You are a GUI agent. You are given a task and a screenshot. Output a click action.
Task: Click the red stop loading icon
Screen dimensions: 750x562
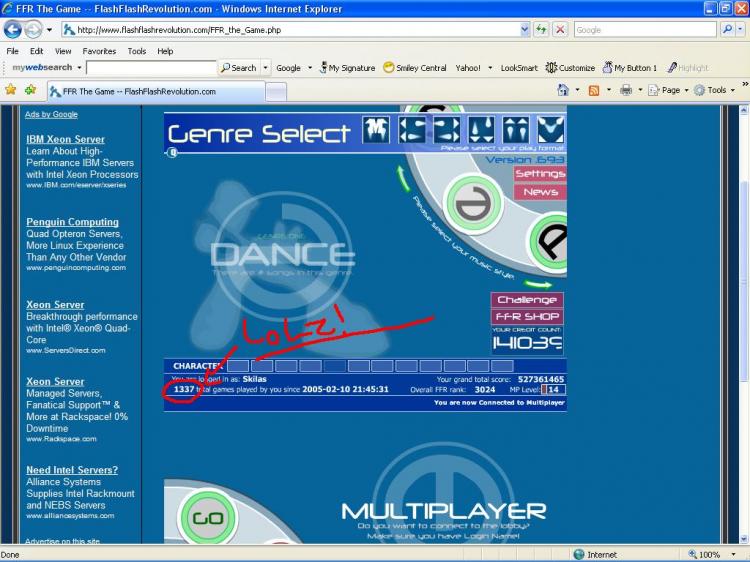point(560,30)
